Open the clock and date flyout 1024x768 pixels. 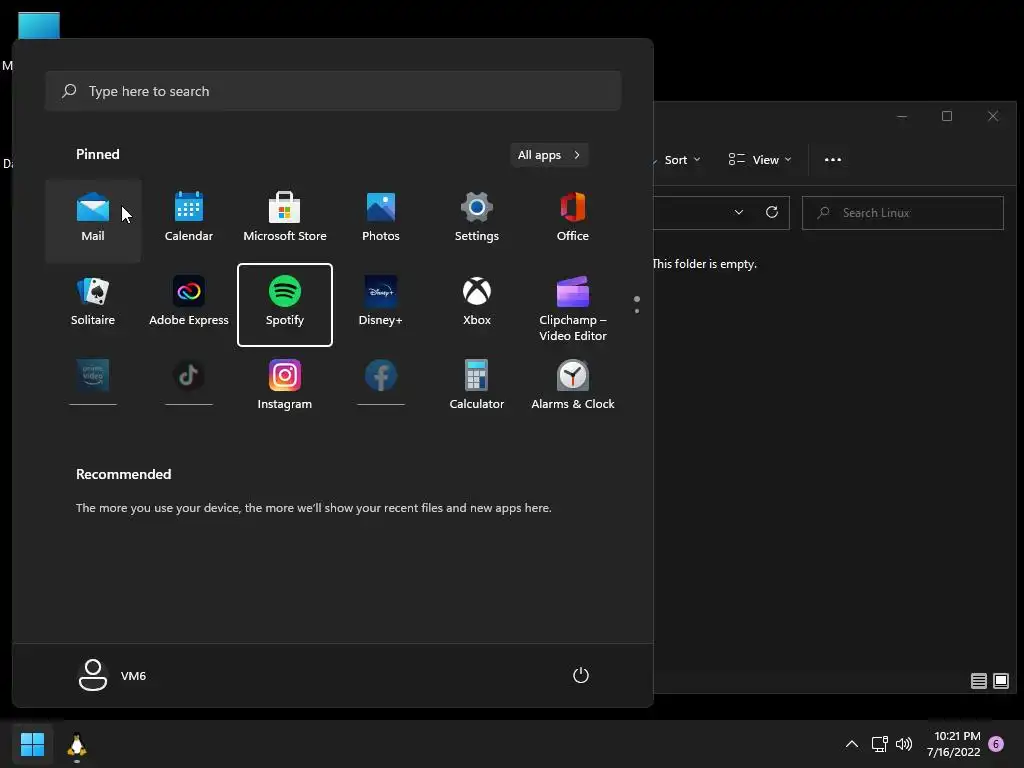[953, 744]
